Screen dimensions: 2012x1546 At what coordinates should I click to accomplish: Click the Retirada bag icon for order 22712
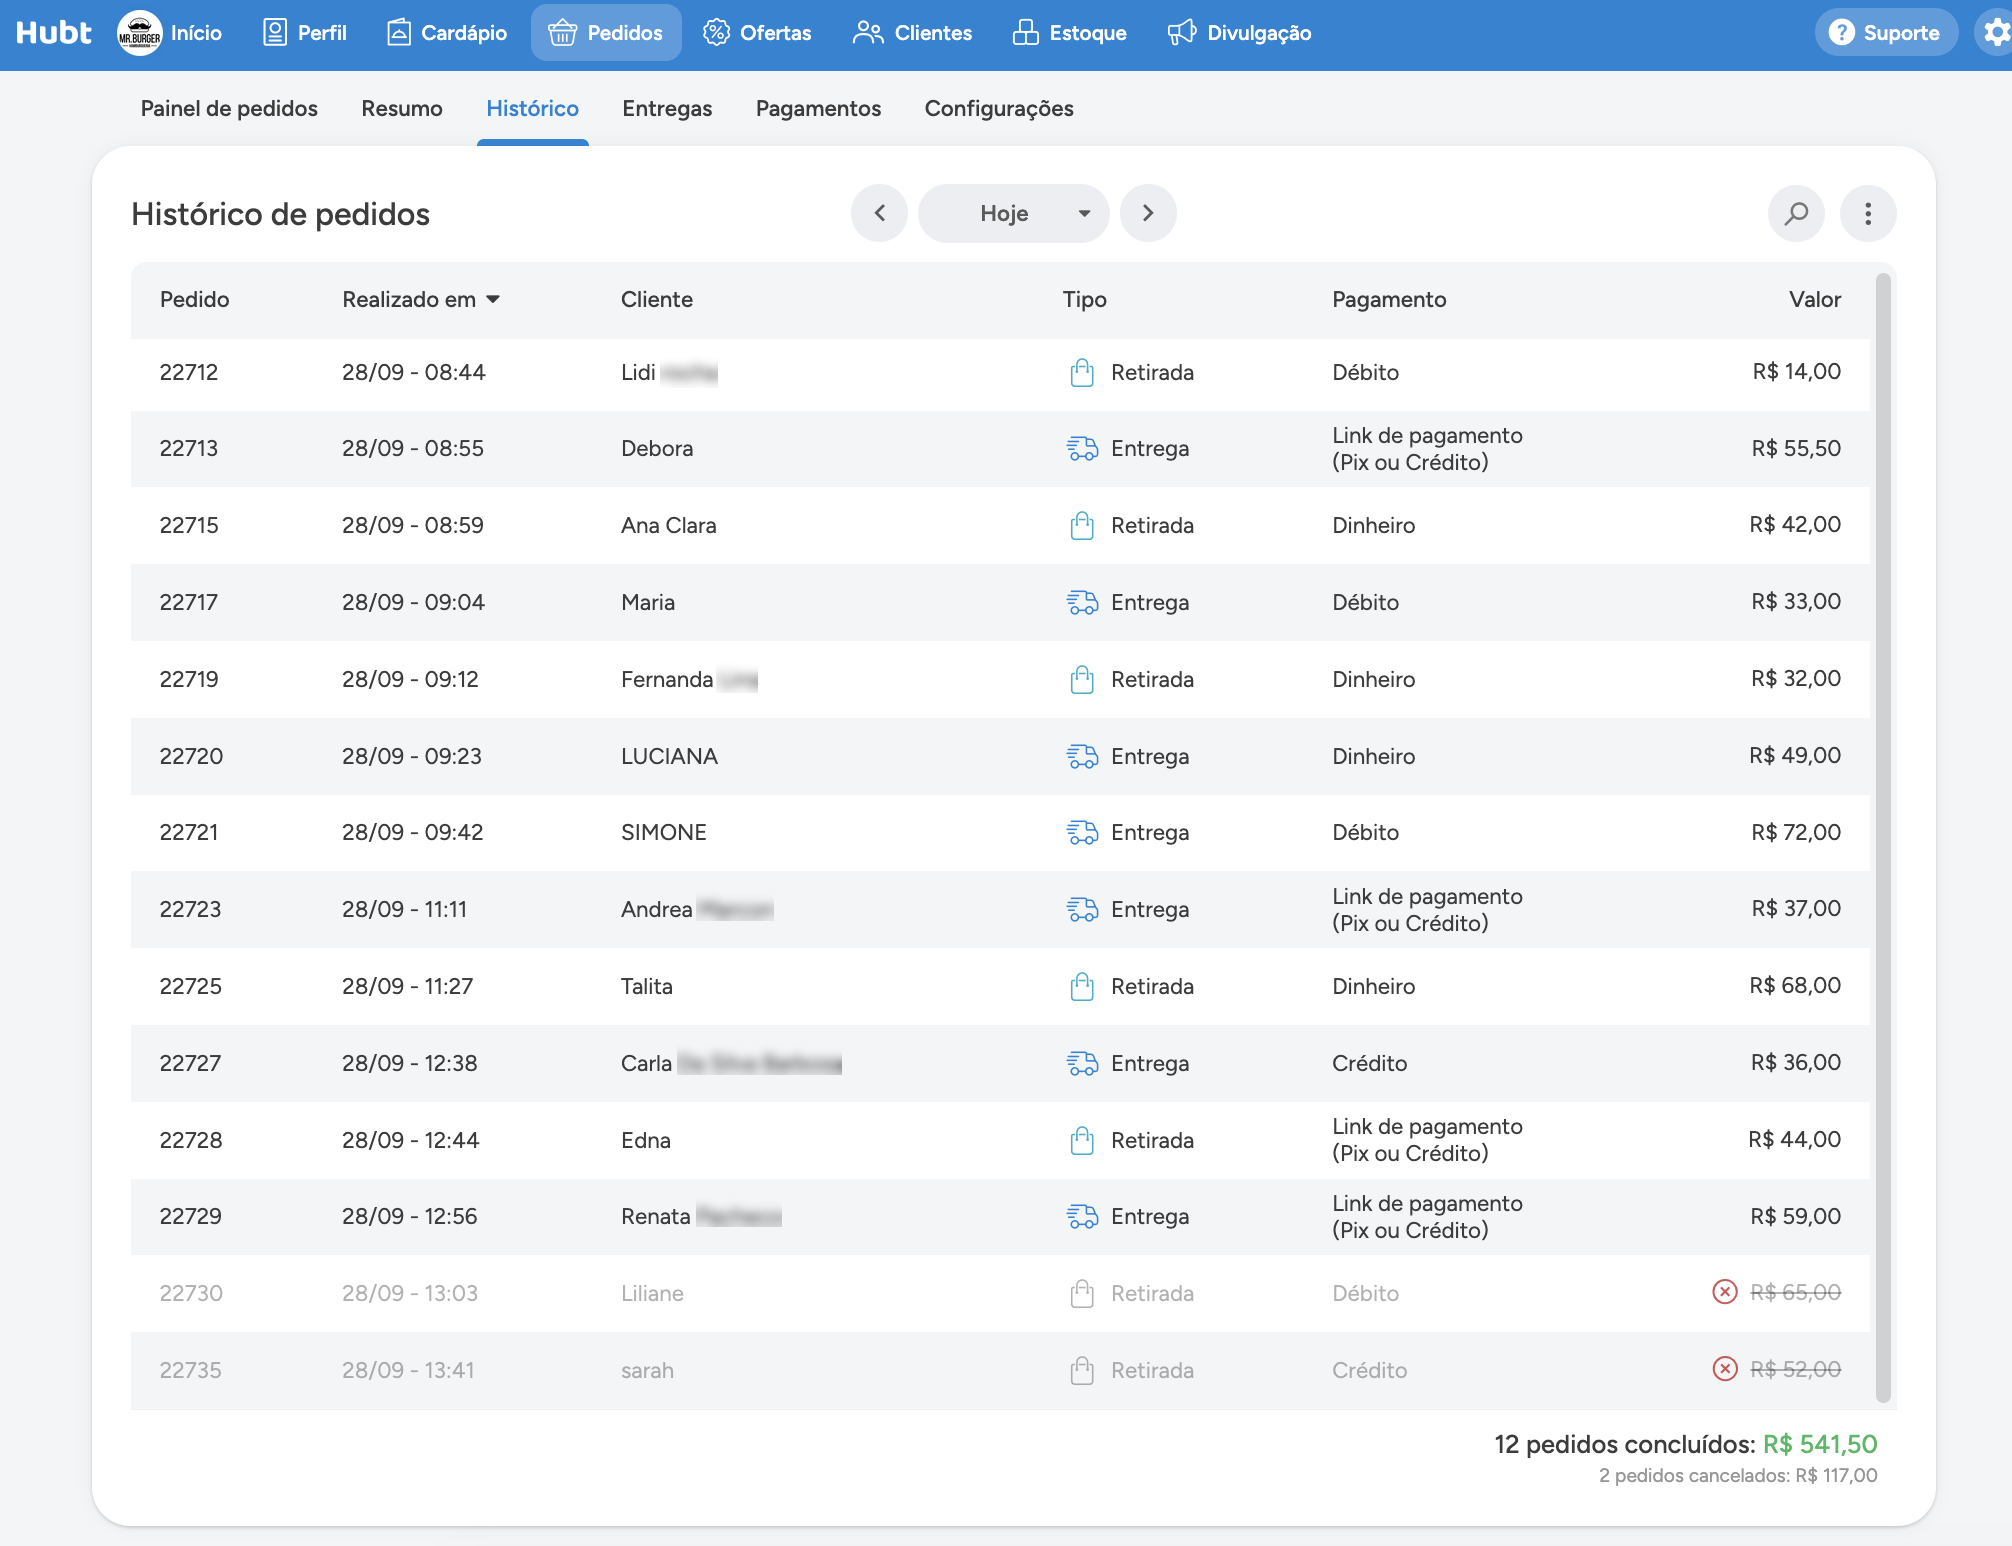(1082, 373)
